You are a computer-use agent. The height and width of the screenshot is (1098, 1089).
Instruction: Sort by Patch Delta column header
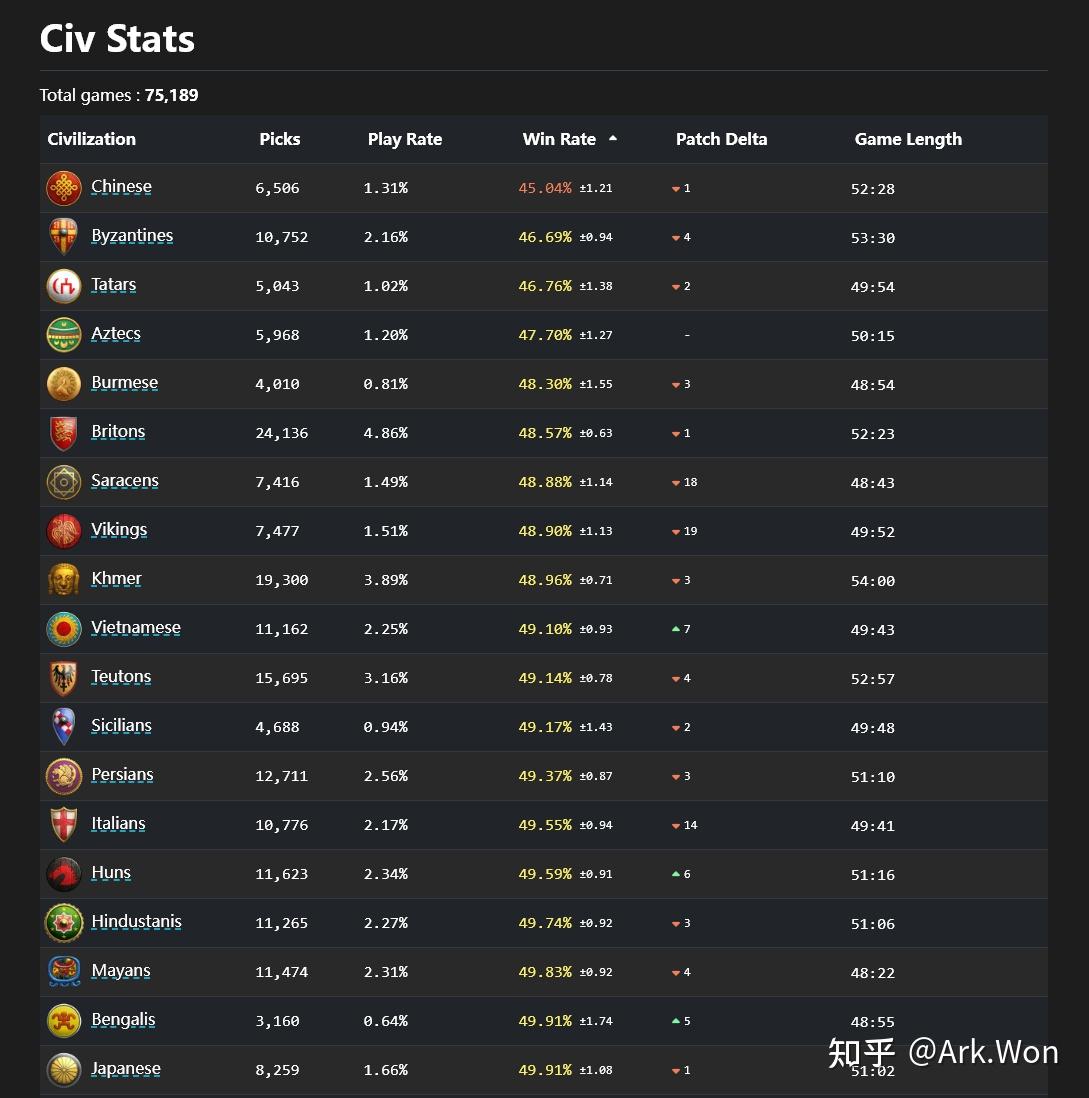tap(721, 139)
